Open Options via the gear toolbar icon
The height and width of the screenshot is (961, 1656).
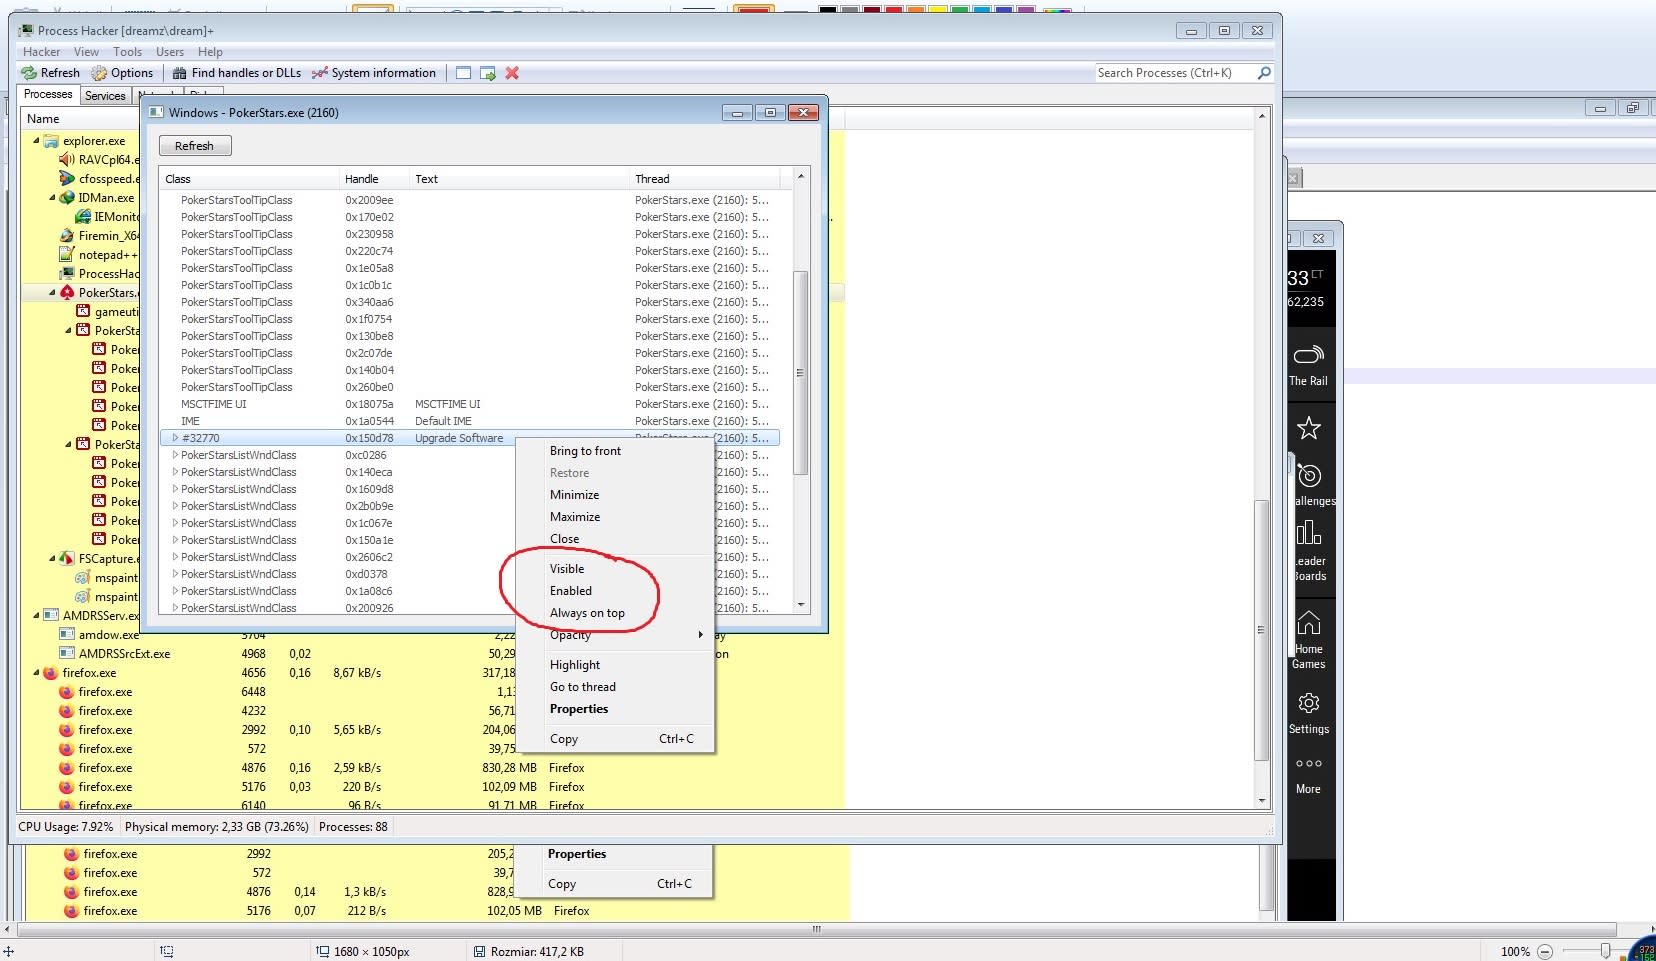click(99, 73)
